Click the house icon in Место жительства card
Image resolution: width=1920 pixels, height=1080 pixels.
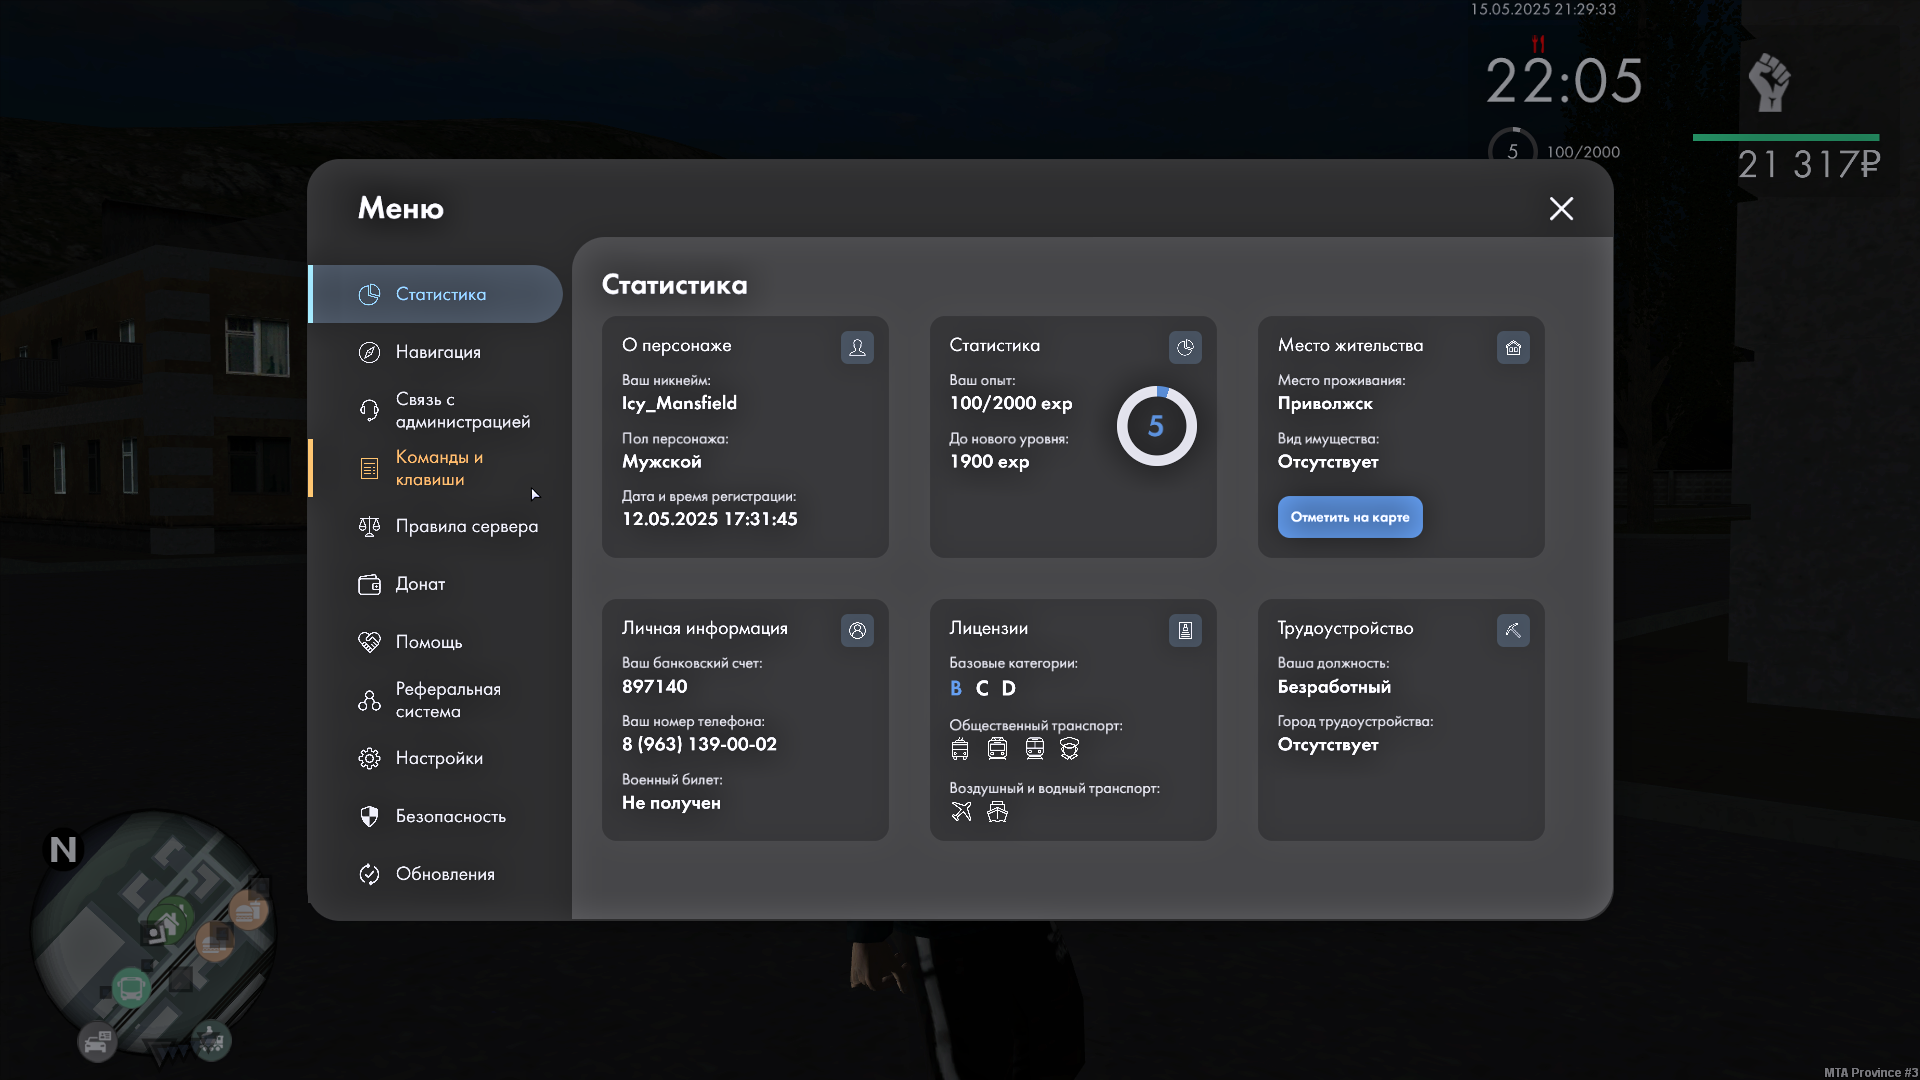(1513, 347)
